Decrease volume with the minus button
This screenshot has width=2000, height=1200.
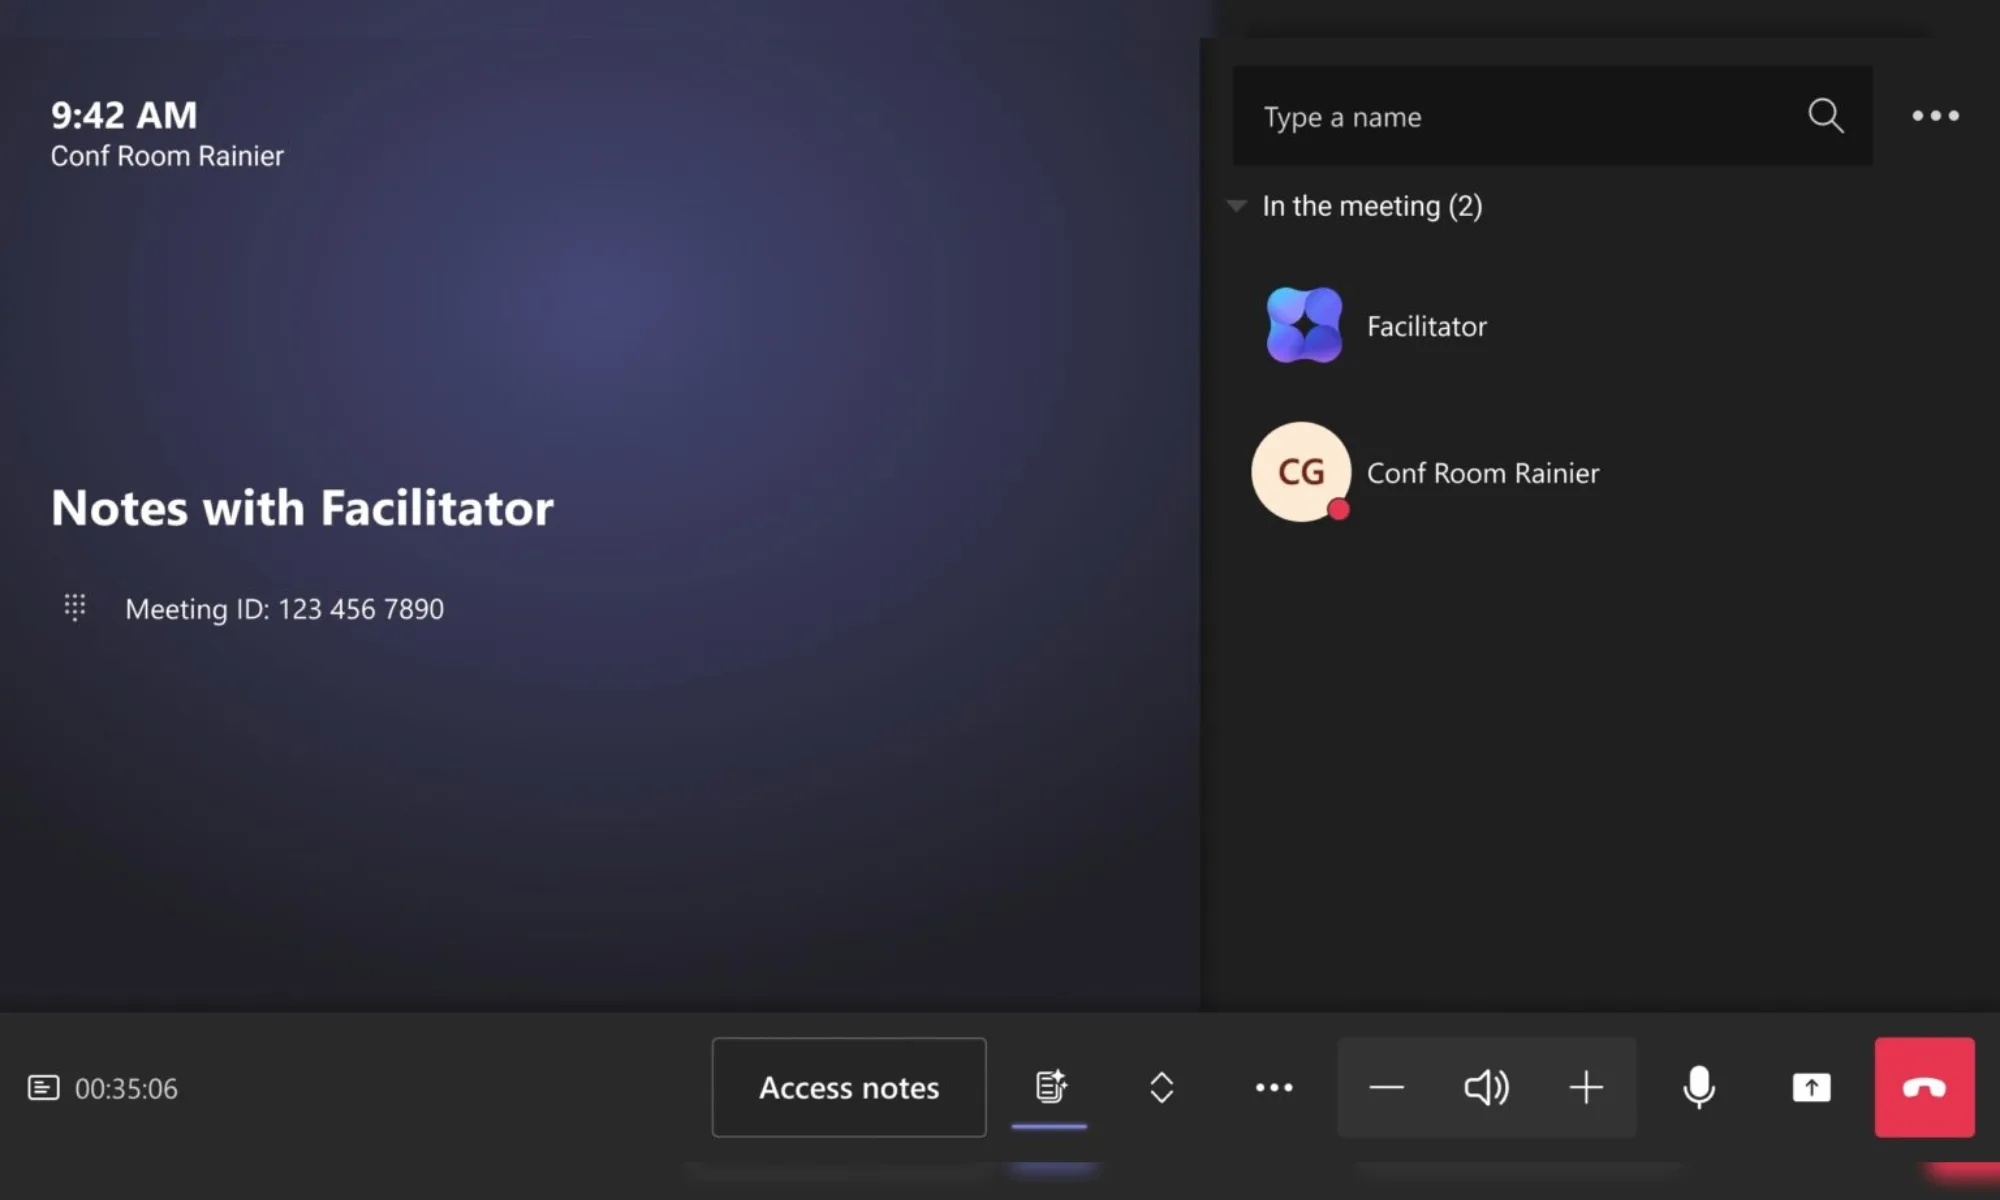point(1386,1087)
